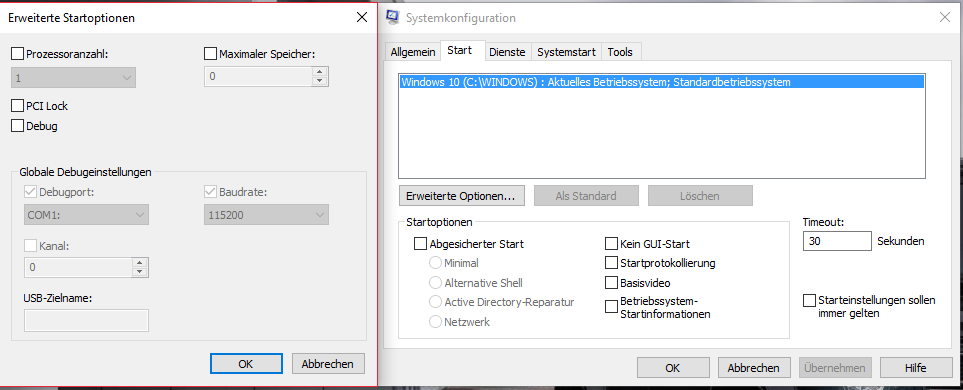Enable the Prozessoranzahl checkbox
This screenshot has width=963, height=390.
coord(17,54)
